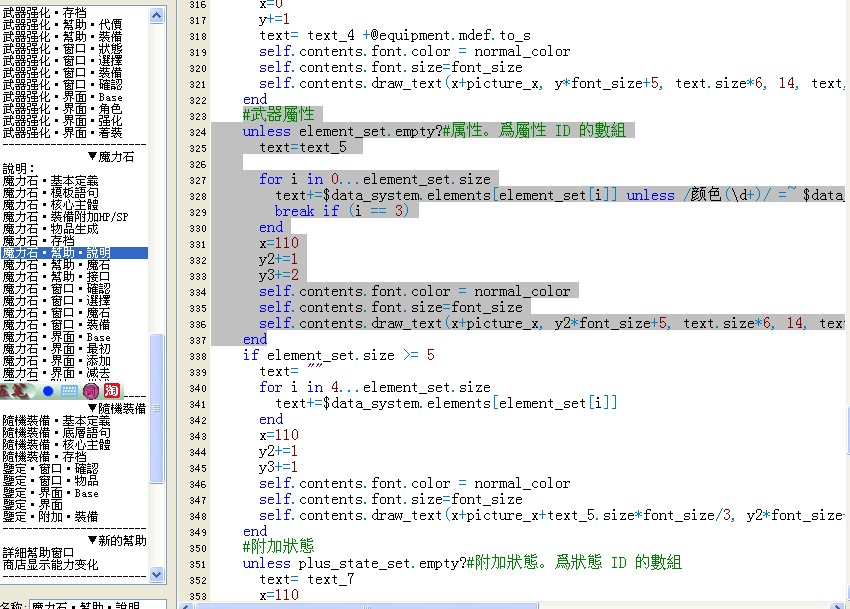Click the input method logo on the IME bar
The height and width of the screenshot is (609, 850).
[x=15, y=391]
